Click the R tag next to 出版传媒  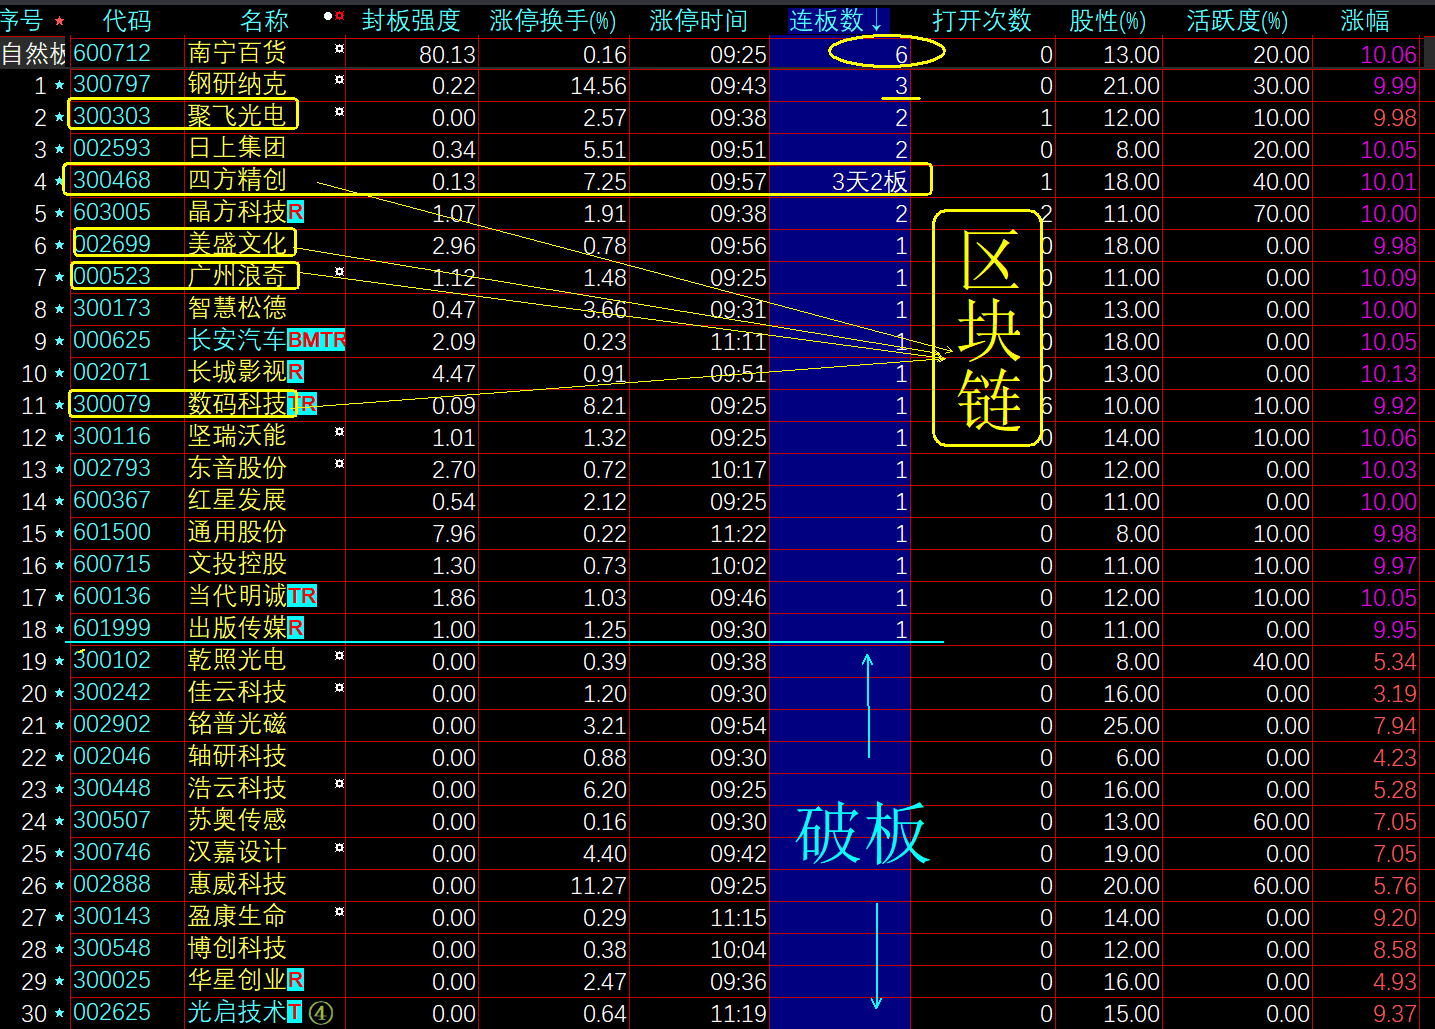point(295,628)
